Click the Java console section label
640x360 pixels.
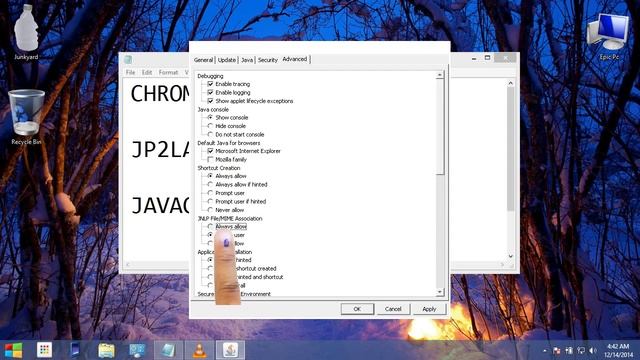(213, 109)
